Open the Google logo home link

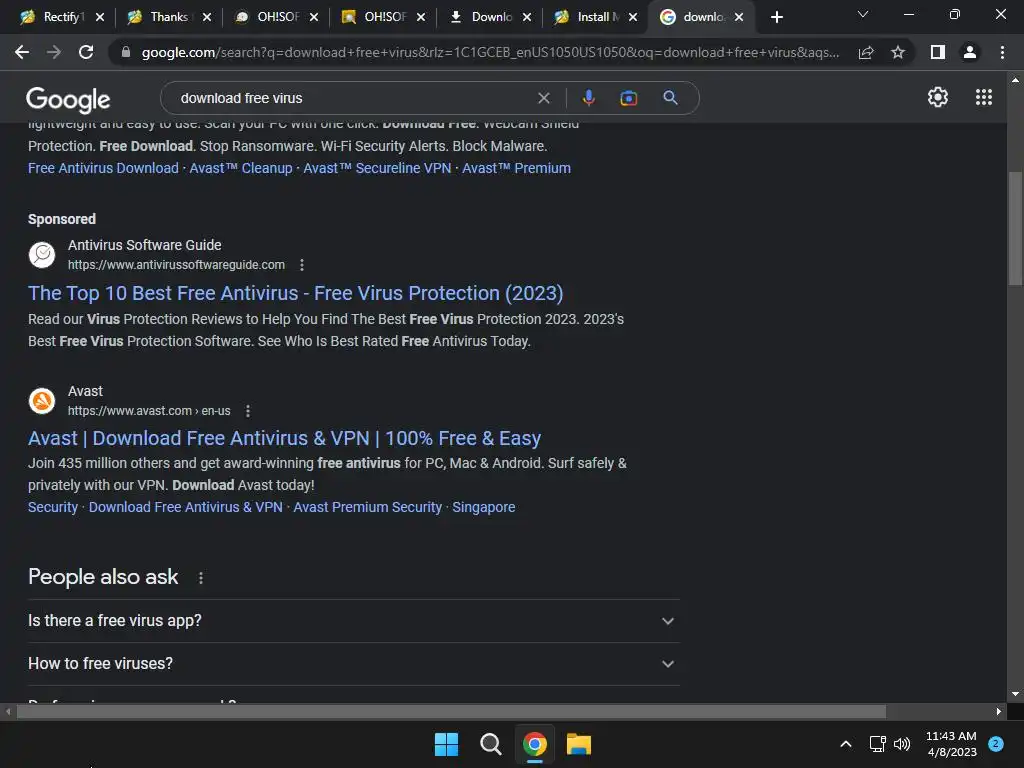click(68, 99)
